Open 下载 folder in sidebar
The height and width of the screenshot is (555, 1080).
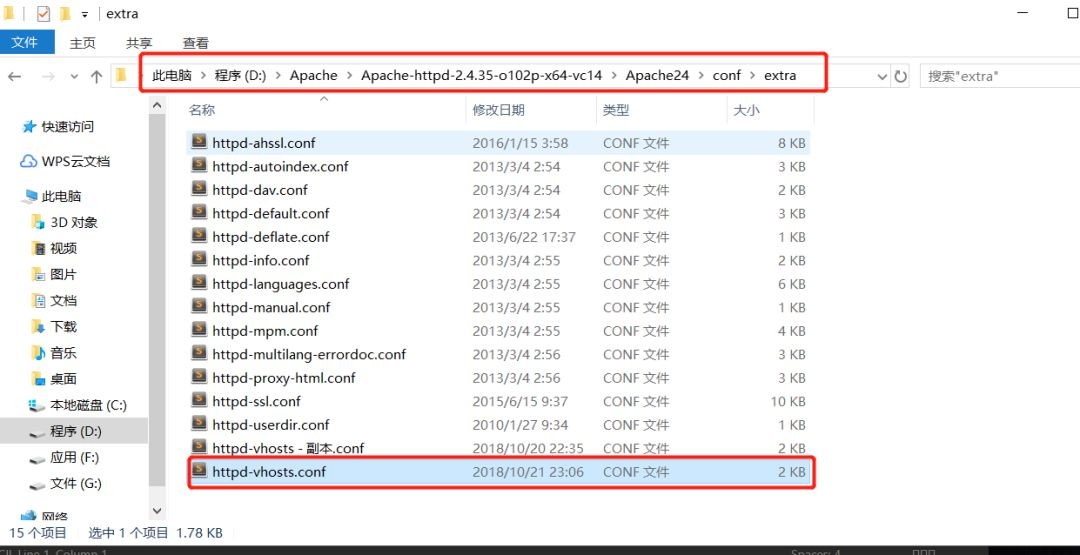(63, 327)
